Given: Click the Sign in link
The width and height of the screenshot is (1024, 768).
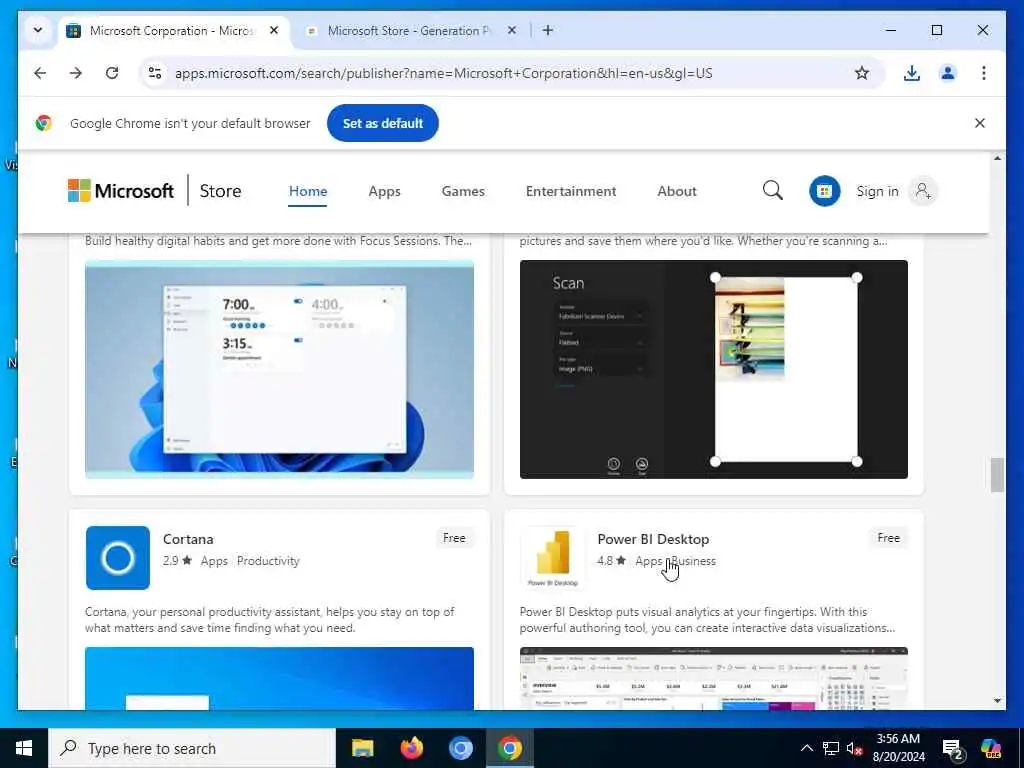Looking at the screenshot, I should pyautogui.click(x=877, y=191).
